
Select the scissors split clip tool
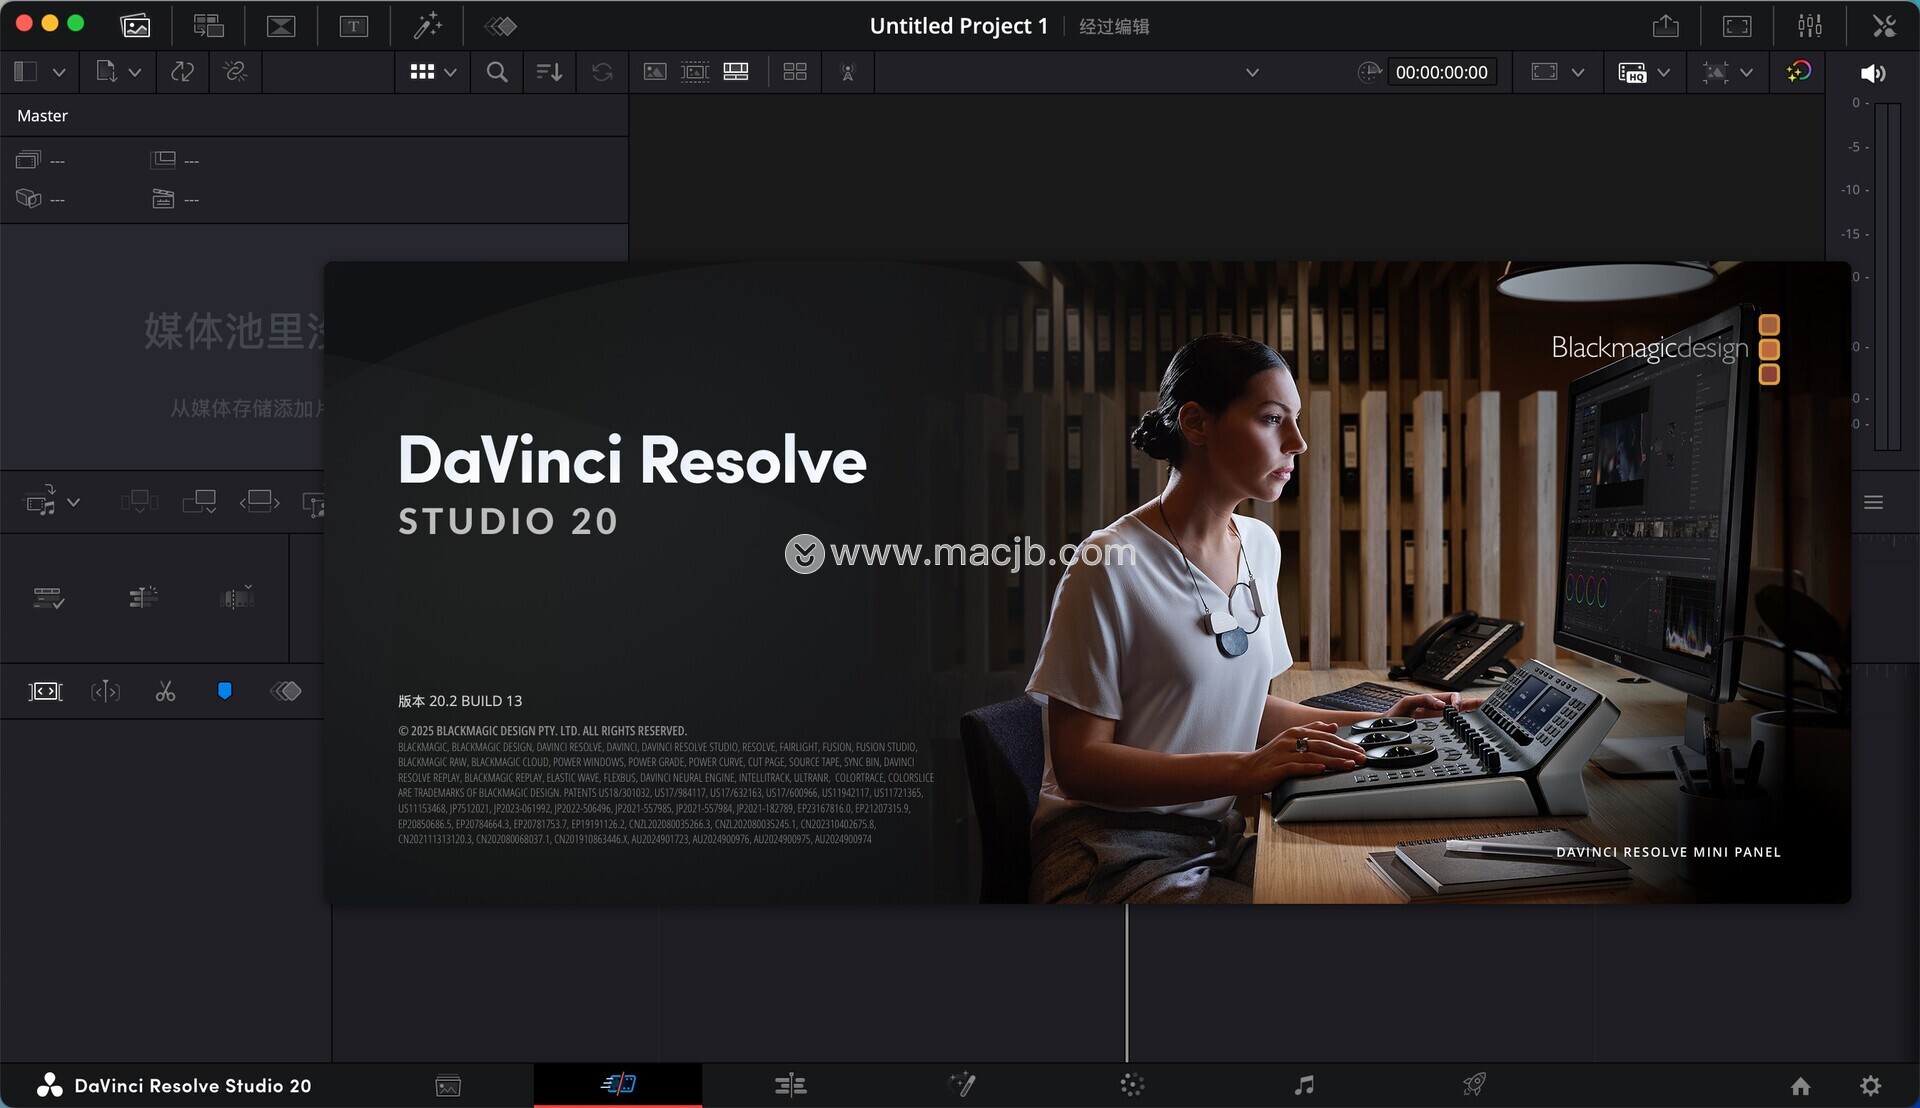(165, 691)
